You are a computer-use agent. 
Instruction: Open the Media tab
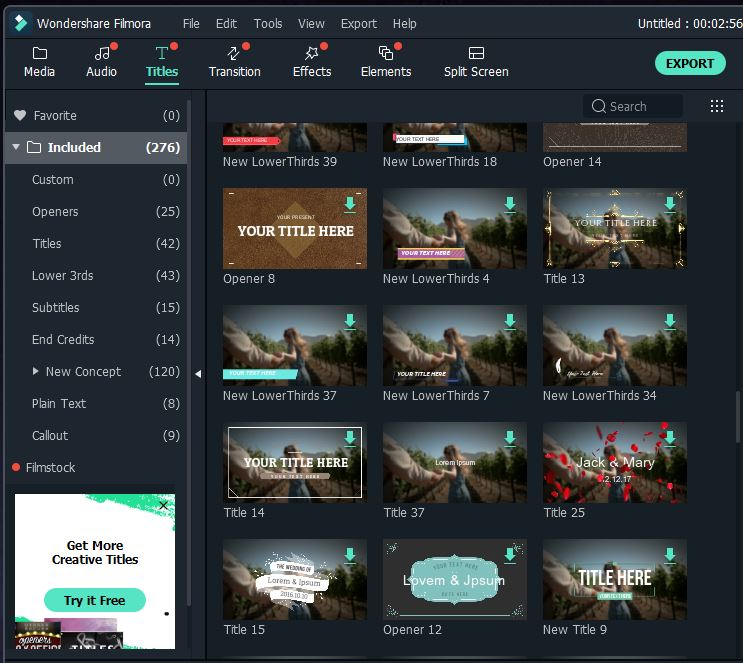click(39, 61)
